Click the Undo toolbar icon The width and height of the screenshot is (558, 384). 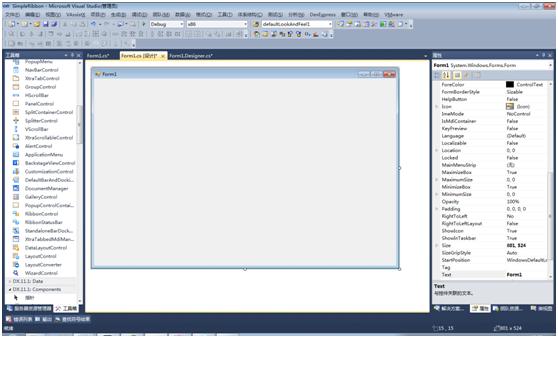coord(93,24)
